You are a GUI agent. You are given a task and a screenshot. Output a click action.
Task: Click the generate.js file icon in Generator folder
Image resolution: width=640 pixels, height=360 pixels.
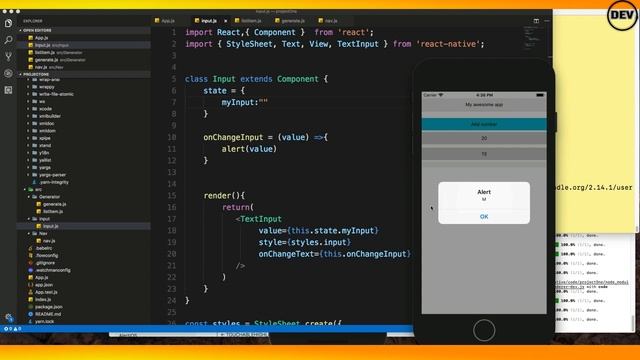point(39,204)
